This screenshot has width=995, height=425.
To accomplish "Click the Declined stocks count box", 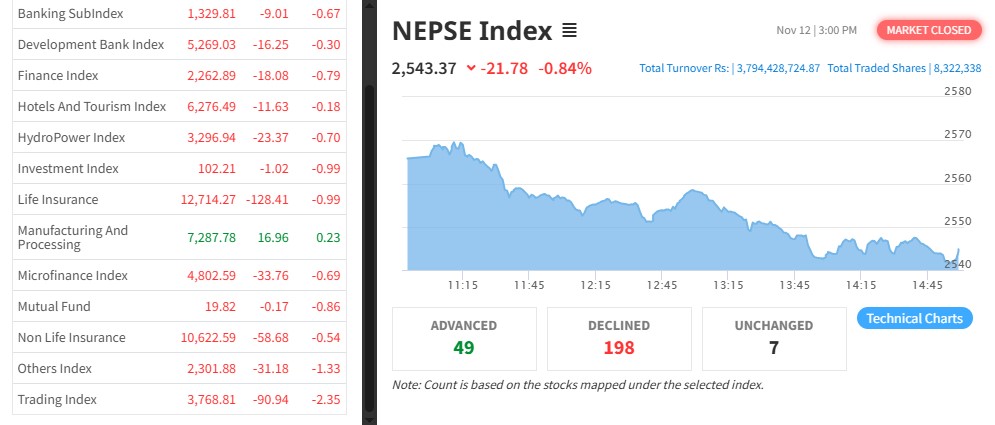I will pos(619,338).
